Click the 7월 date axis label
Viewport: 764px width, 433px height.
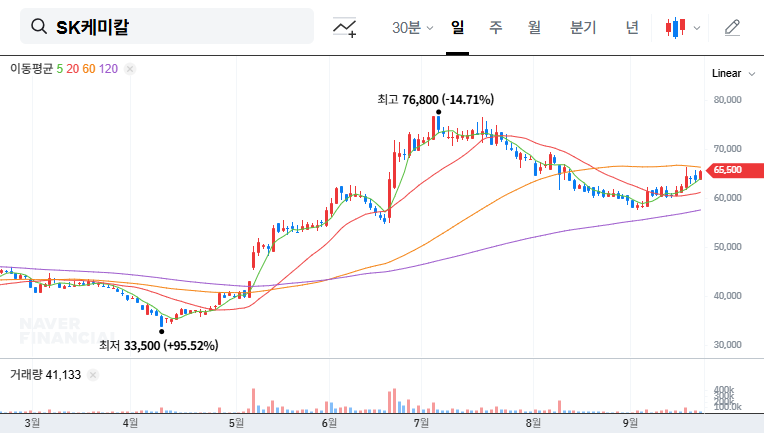coord(421,423)
